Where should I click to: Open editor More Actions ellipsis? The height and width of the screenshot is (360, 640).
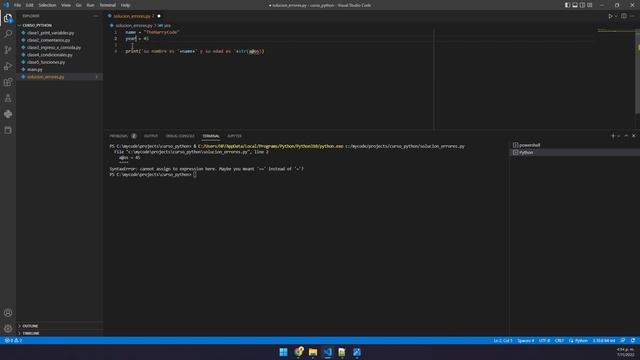click(632, 16)
